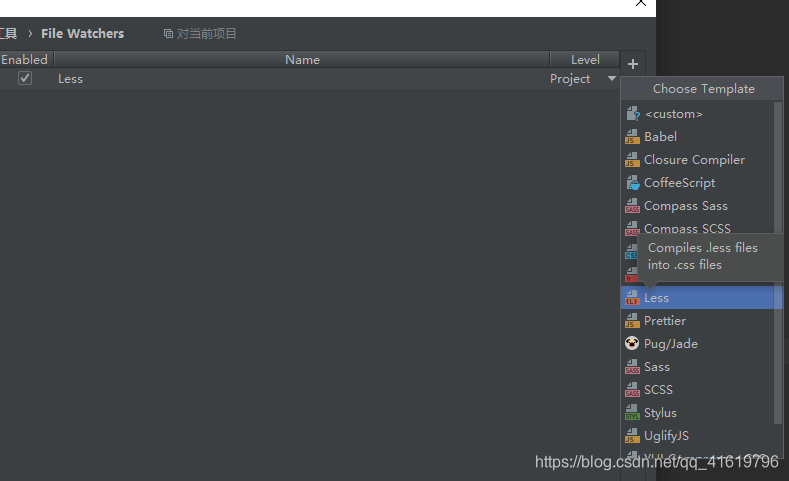
Task: Choose the Stylus template
Action: [698, 413]
